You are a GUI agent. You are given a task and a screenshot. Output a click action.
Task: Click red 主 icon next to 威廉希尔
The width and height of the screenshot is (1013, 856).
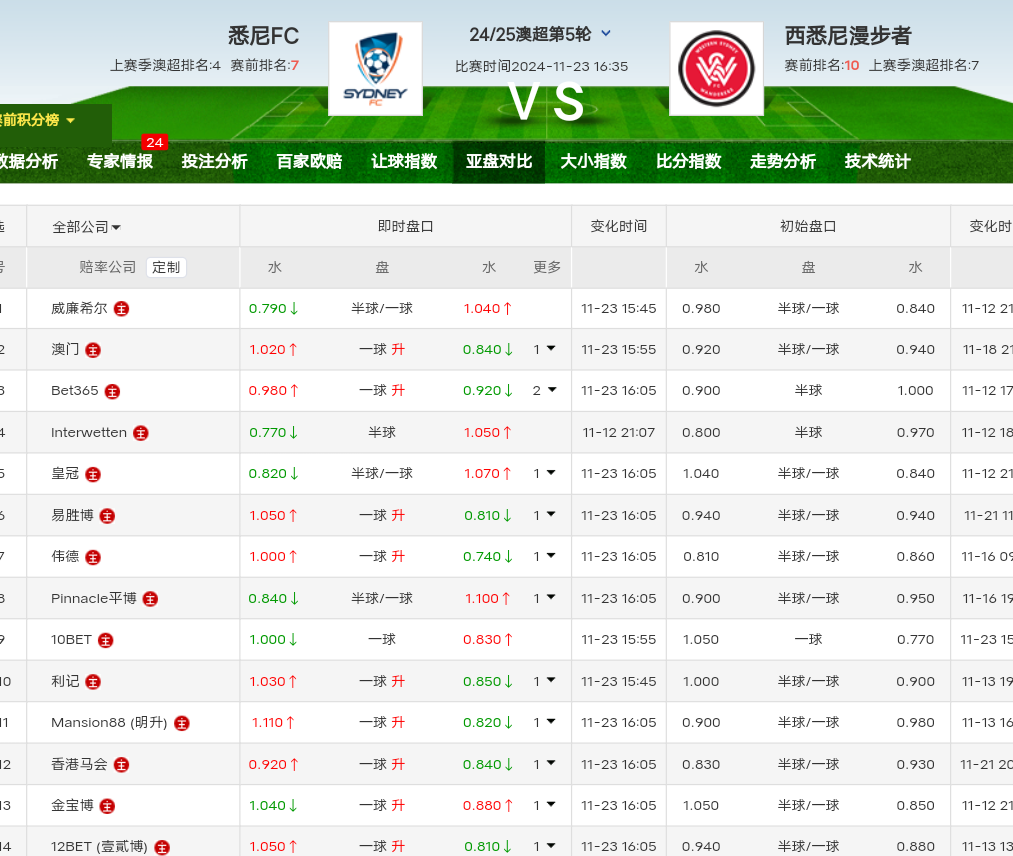click(121, 309)
